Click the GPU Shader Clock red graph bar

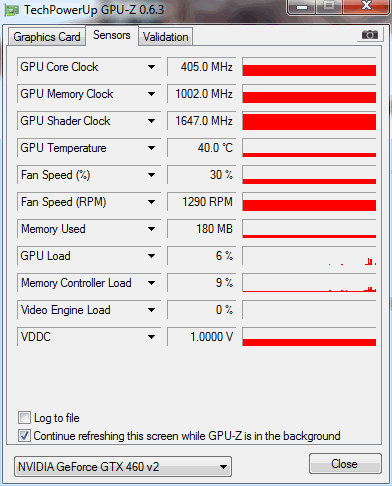tap(309, 121)
